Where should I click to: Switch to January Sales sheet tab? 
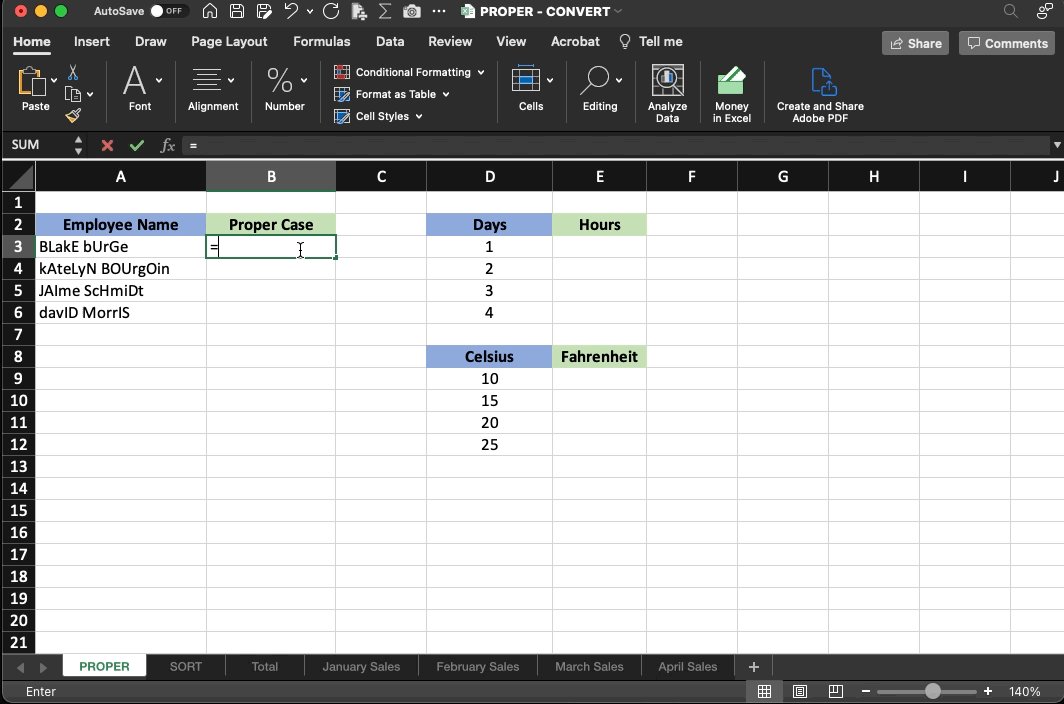361,667
